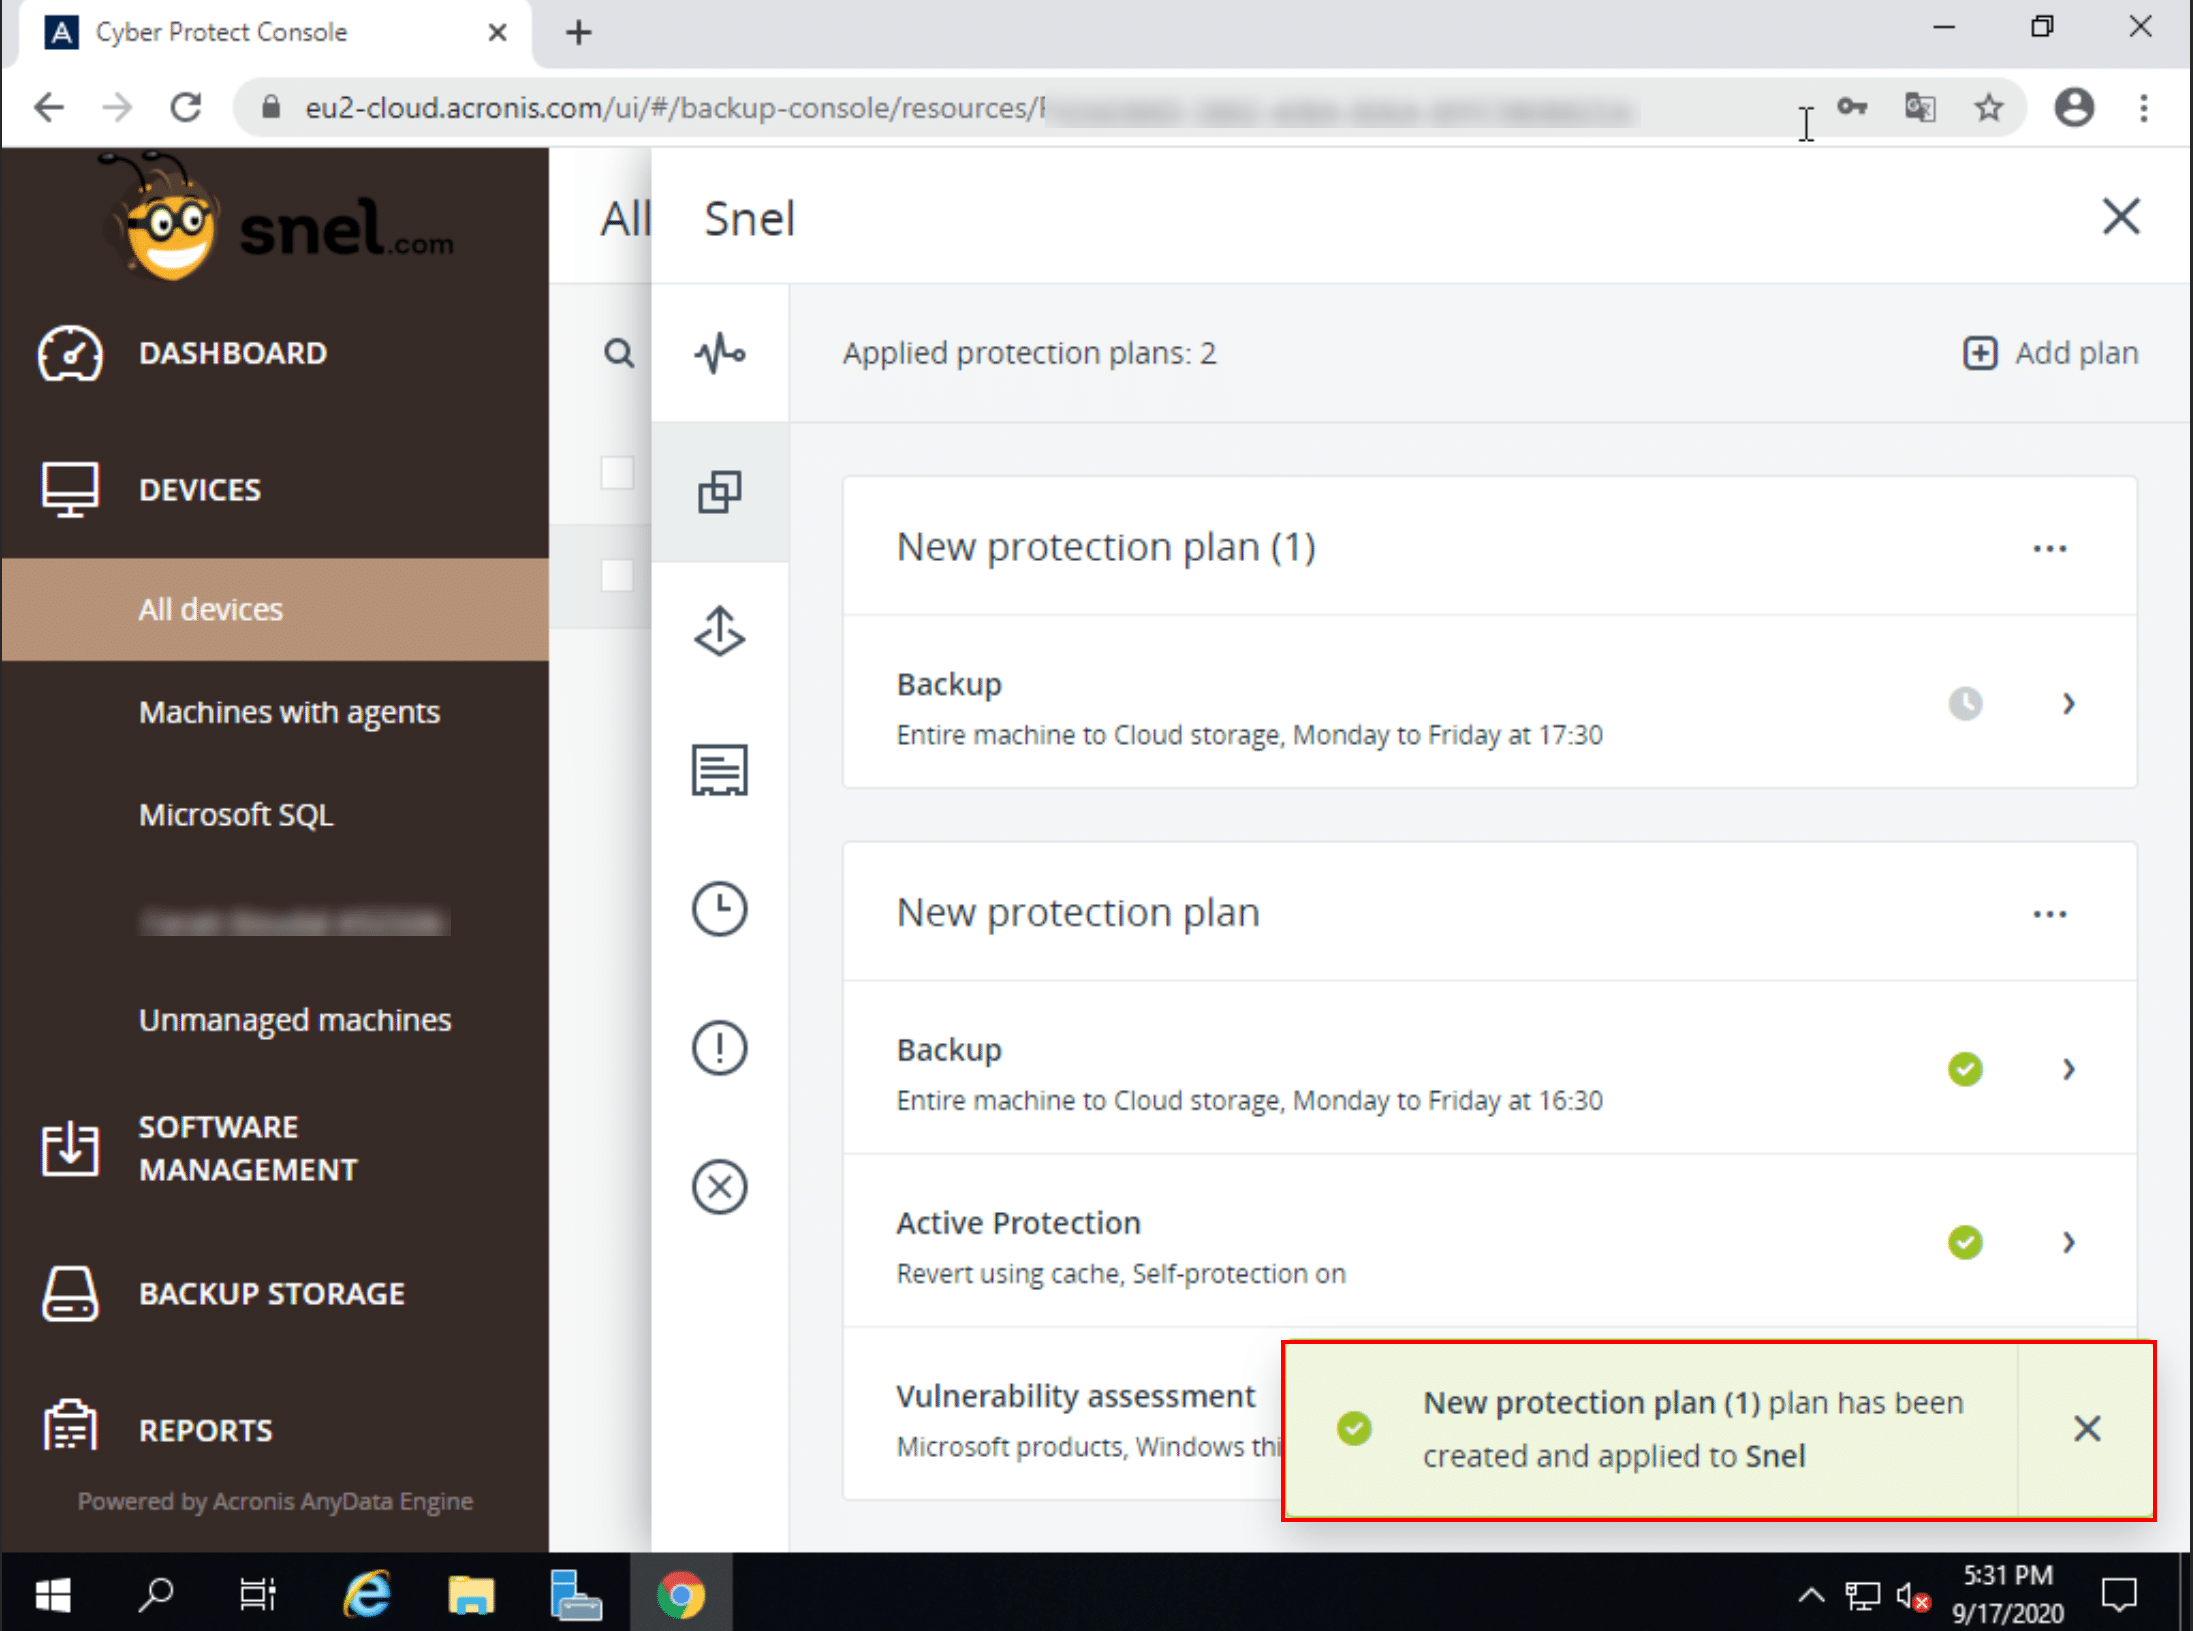Open a new browser tab
Viewport: 2193px width, 1631px height.
tap(578, 32)
